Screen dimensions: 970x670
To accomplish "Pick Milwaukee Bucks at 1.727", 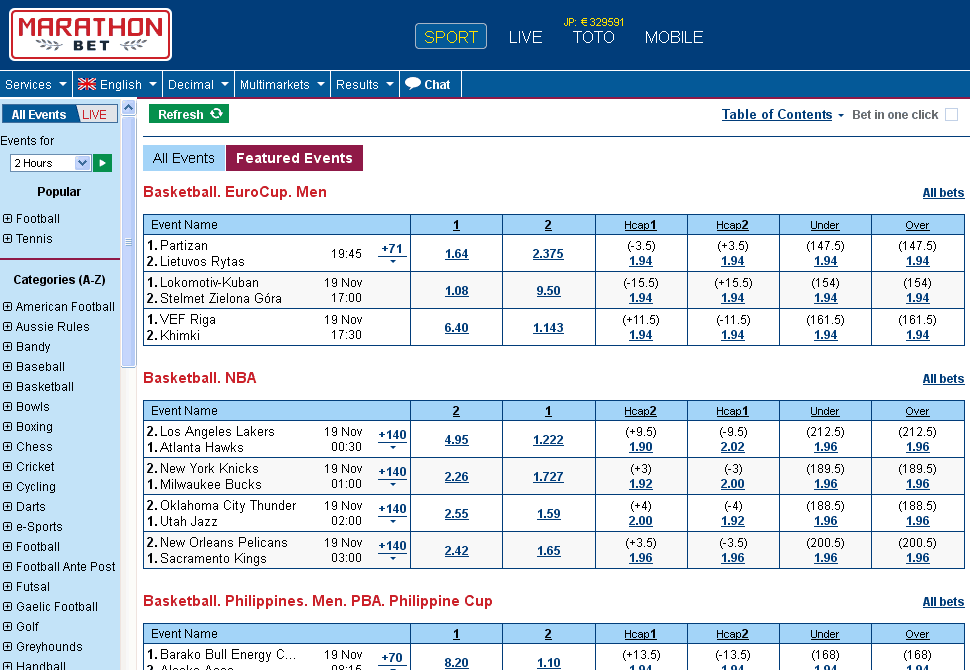I will point(548,477).
